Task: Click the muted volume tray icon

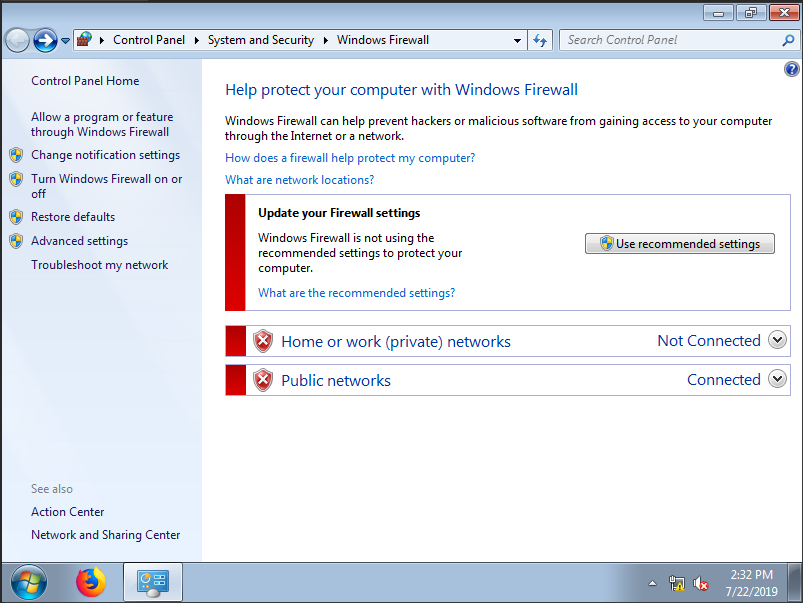Action: click(x=701, y=583)
